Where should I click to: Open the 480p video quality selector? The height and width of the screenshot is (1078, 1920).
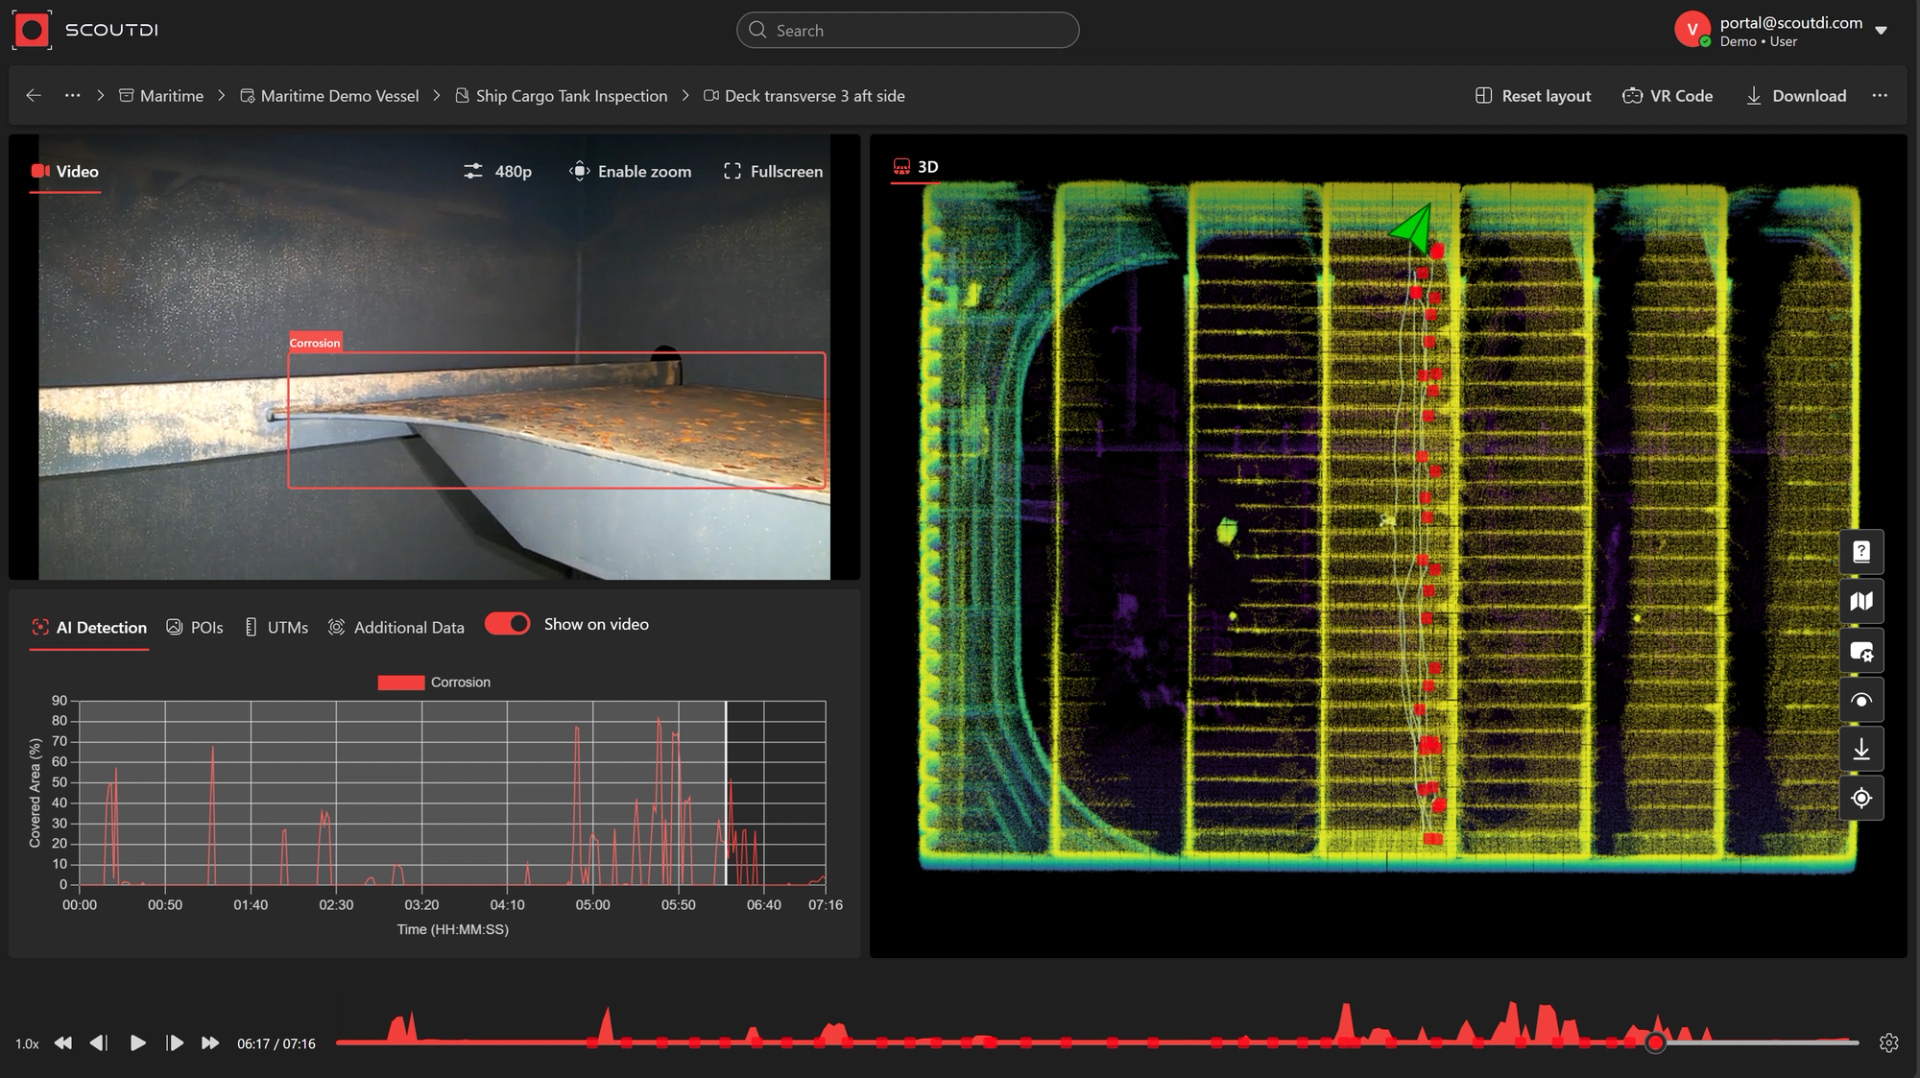[498, 171]
